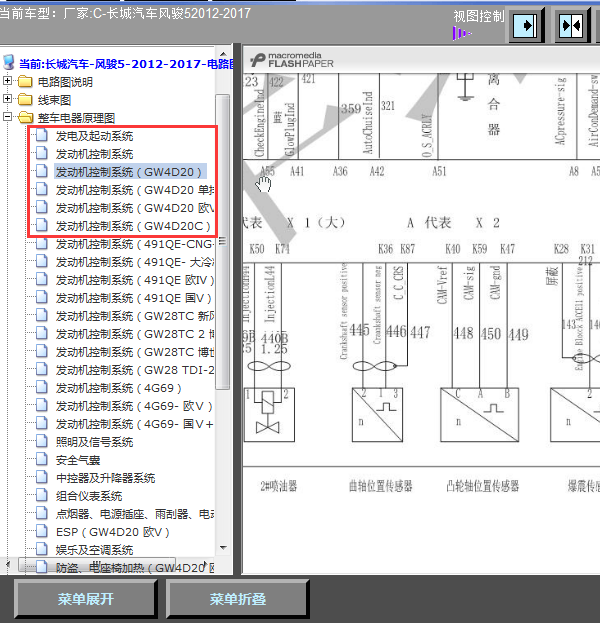
Task: Click 菜单展开 button
Action: pyautogui.click(x=85, y=599)
